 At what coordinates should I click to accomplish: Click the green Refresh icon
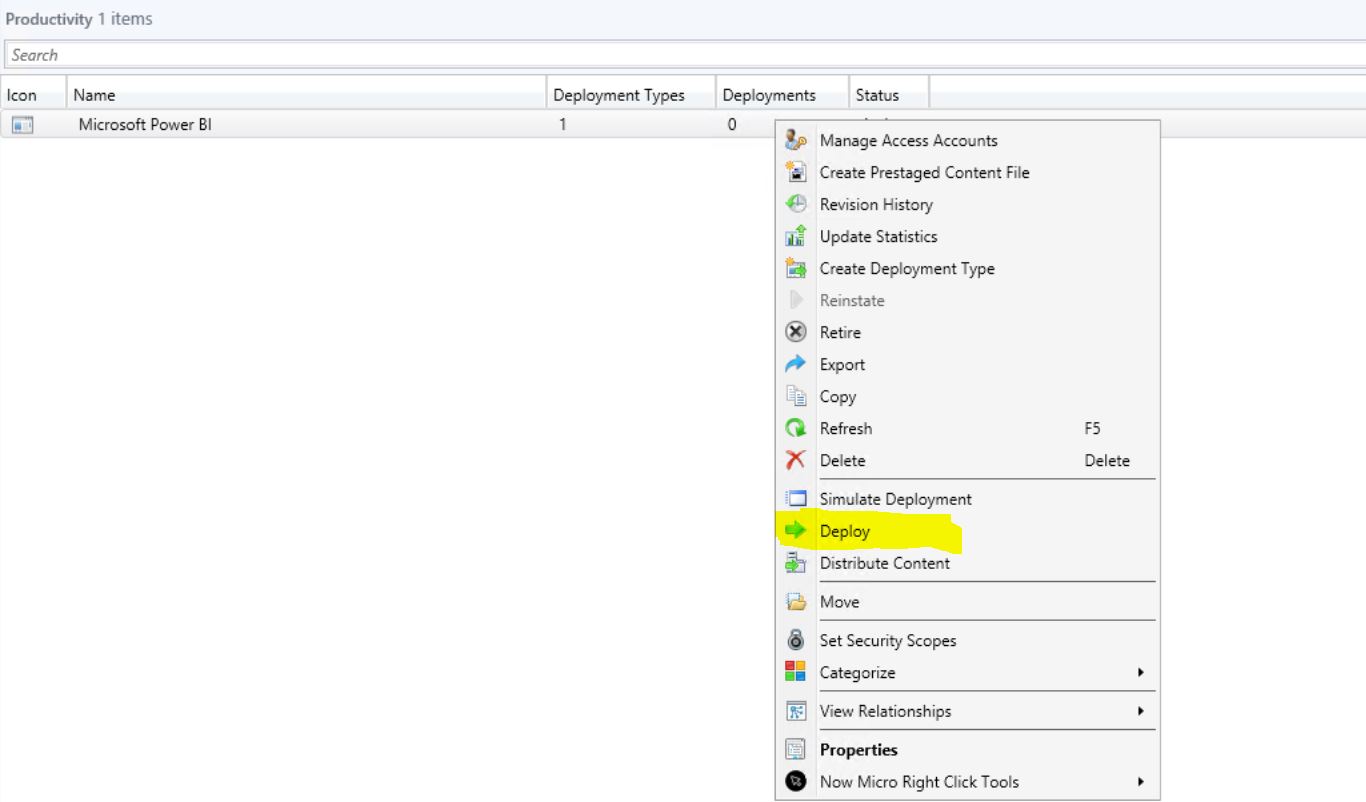coord(796,428)
